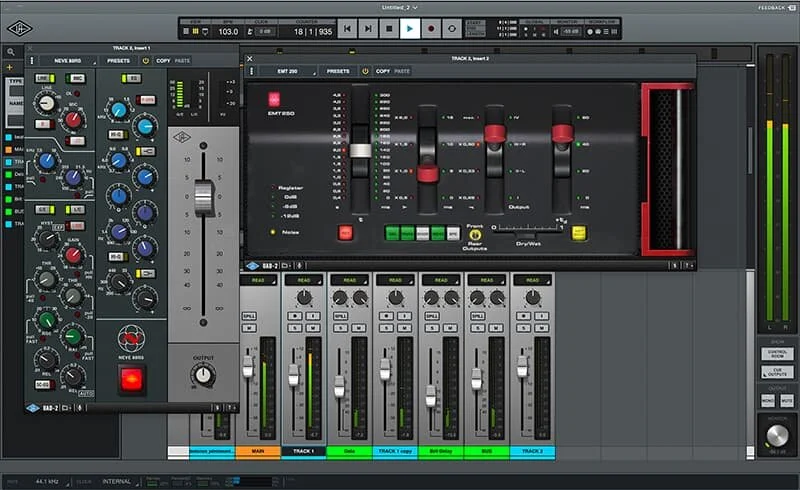Open PRESETS in the Neve 88RS window
Image resolution: width=800 pixels, height=490 pixels.
[x=118, y=61]
